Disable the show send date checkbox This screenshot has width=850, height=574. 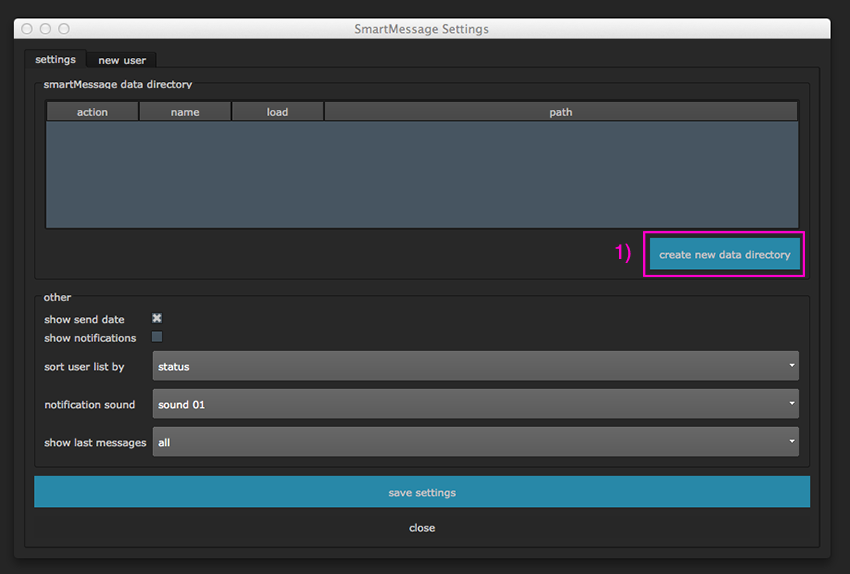tap(157, 319)
